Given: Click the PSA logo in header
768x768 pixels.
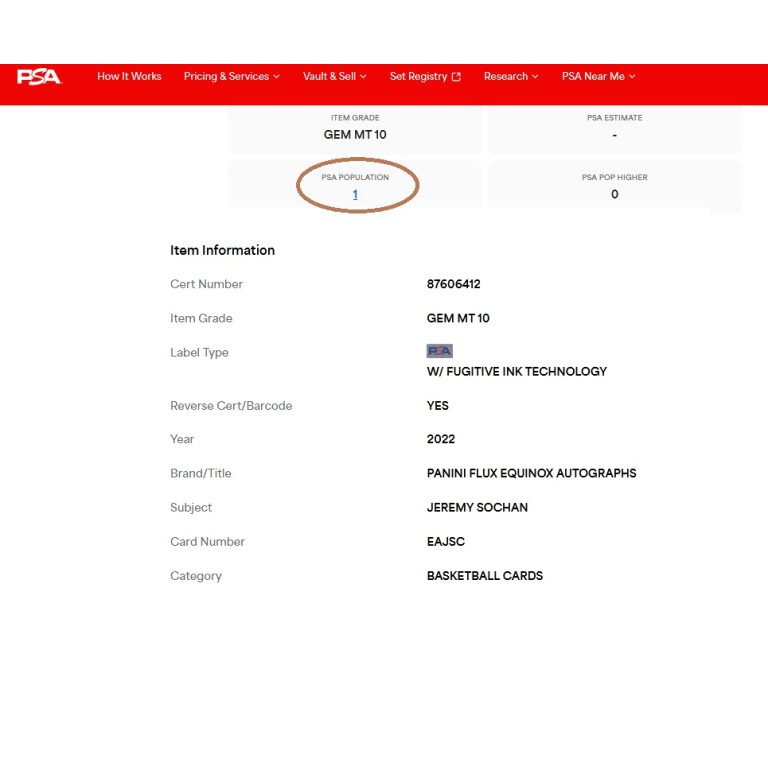Looking at the screenshot, I should tap(39, 76).
